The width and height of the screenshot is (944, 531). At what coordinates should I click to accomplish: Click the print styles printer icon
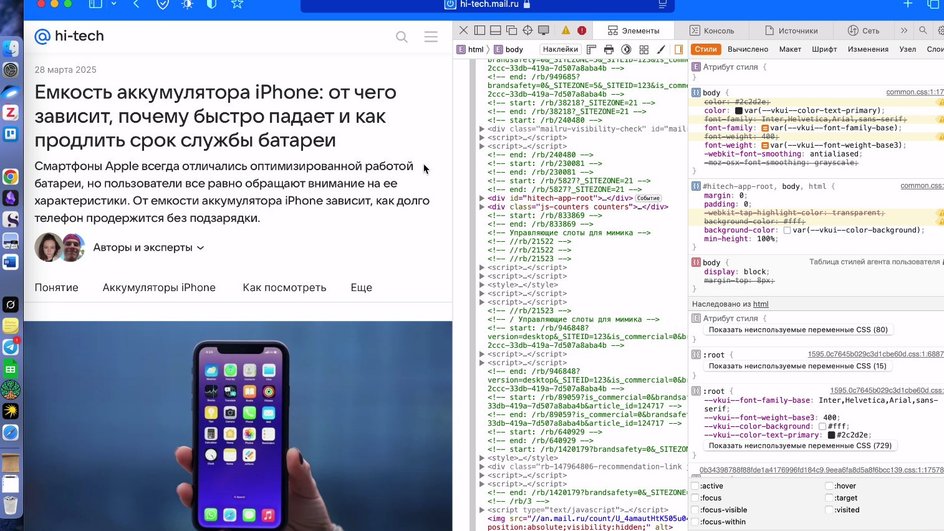[x=609, y=49]
